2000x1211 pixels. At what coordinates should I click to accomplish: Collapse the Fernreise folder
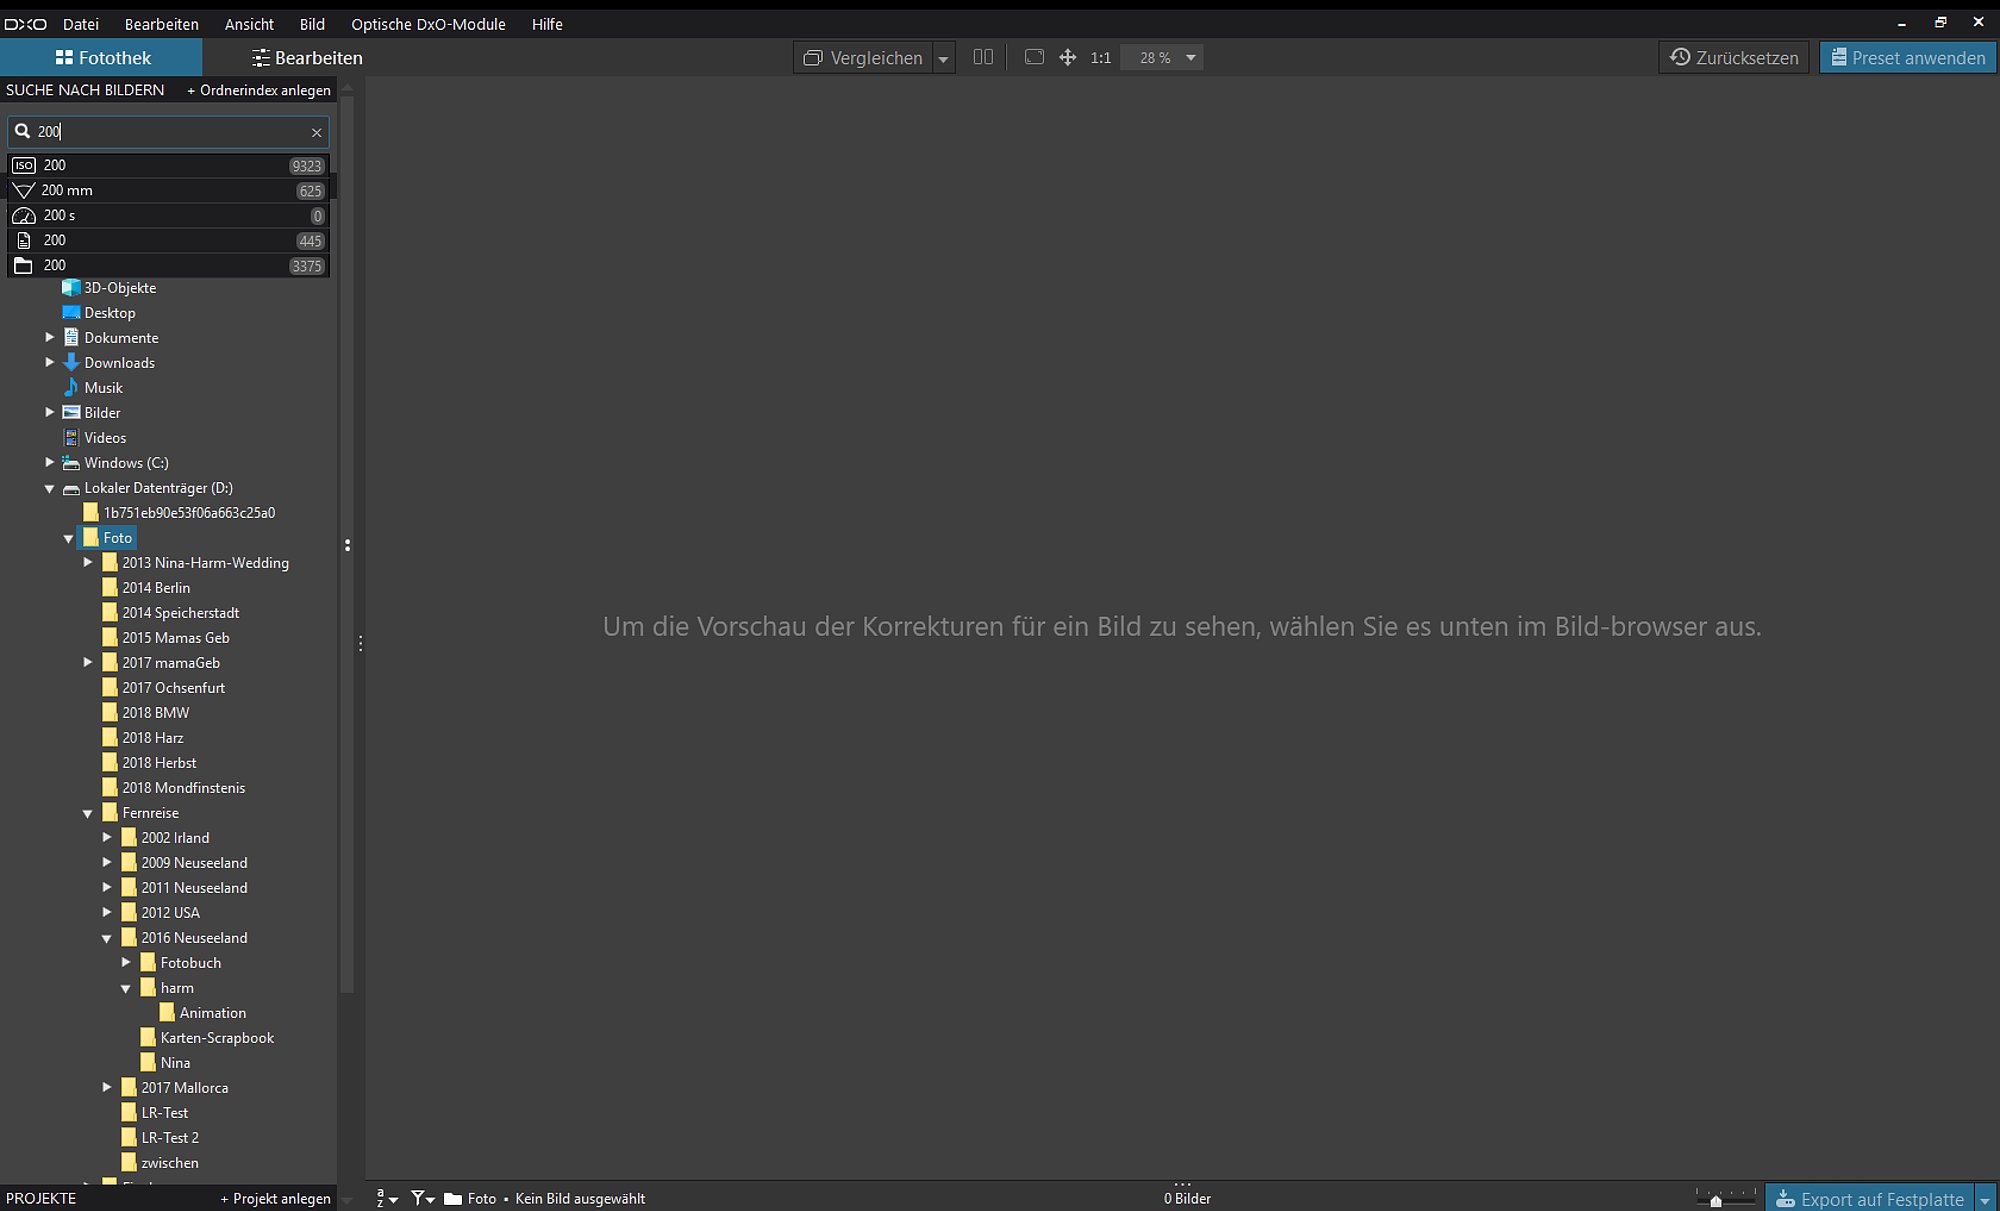tap(88, 813)
